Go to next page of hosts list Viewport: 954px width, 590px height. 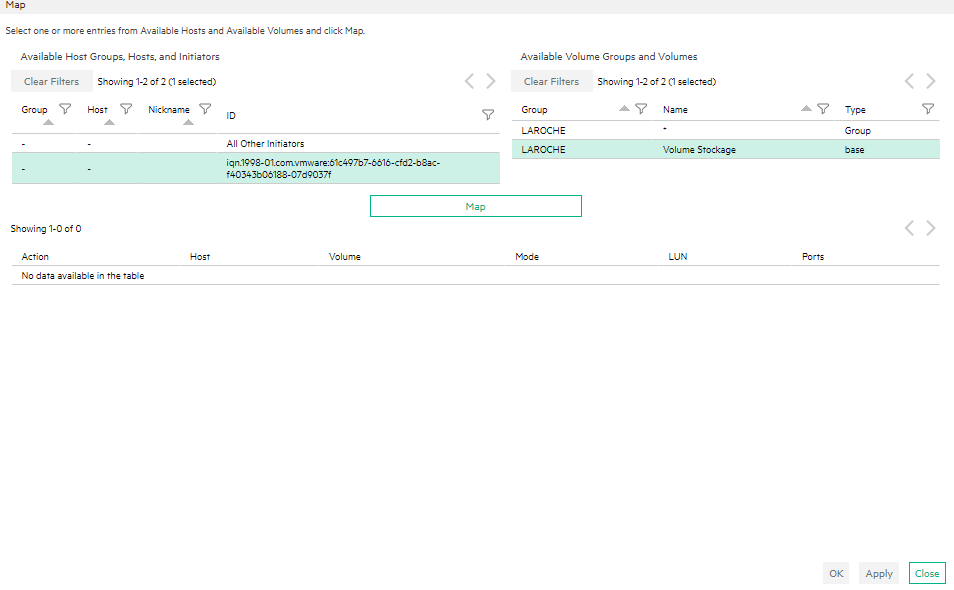(490, 81)
